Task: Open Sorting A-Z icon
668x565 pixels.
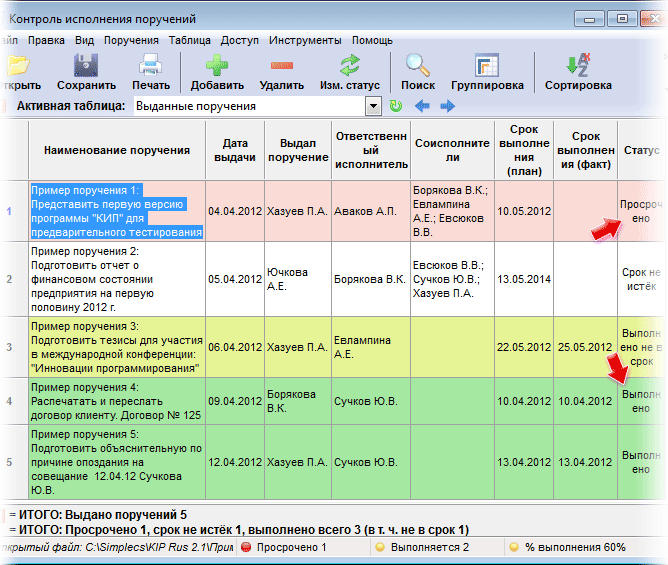Action: pyautogui.click(x=578, y=65)
